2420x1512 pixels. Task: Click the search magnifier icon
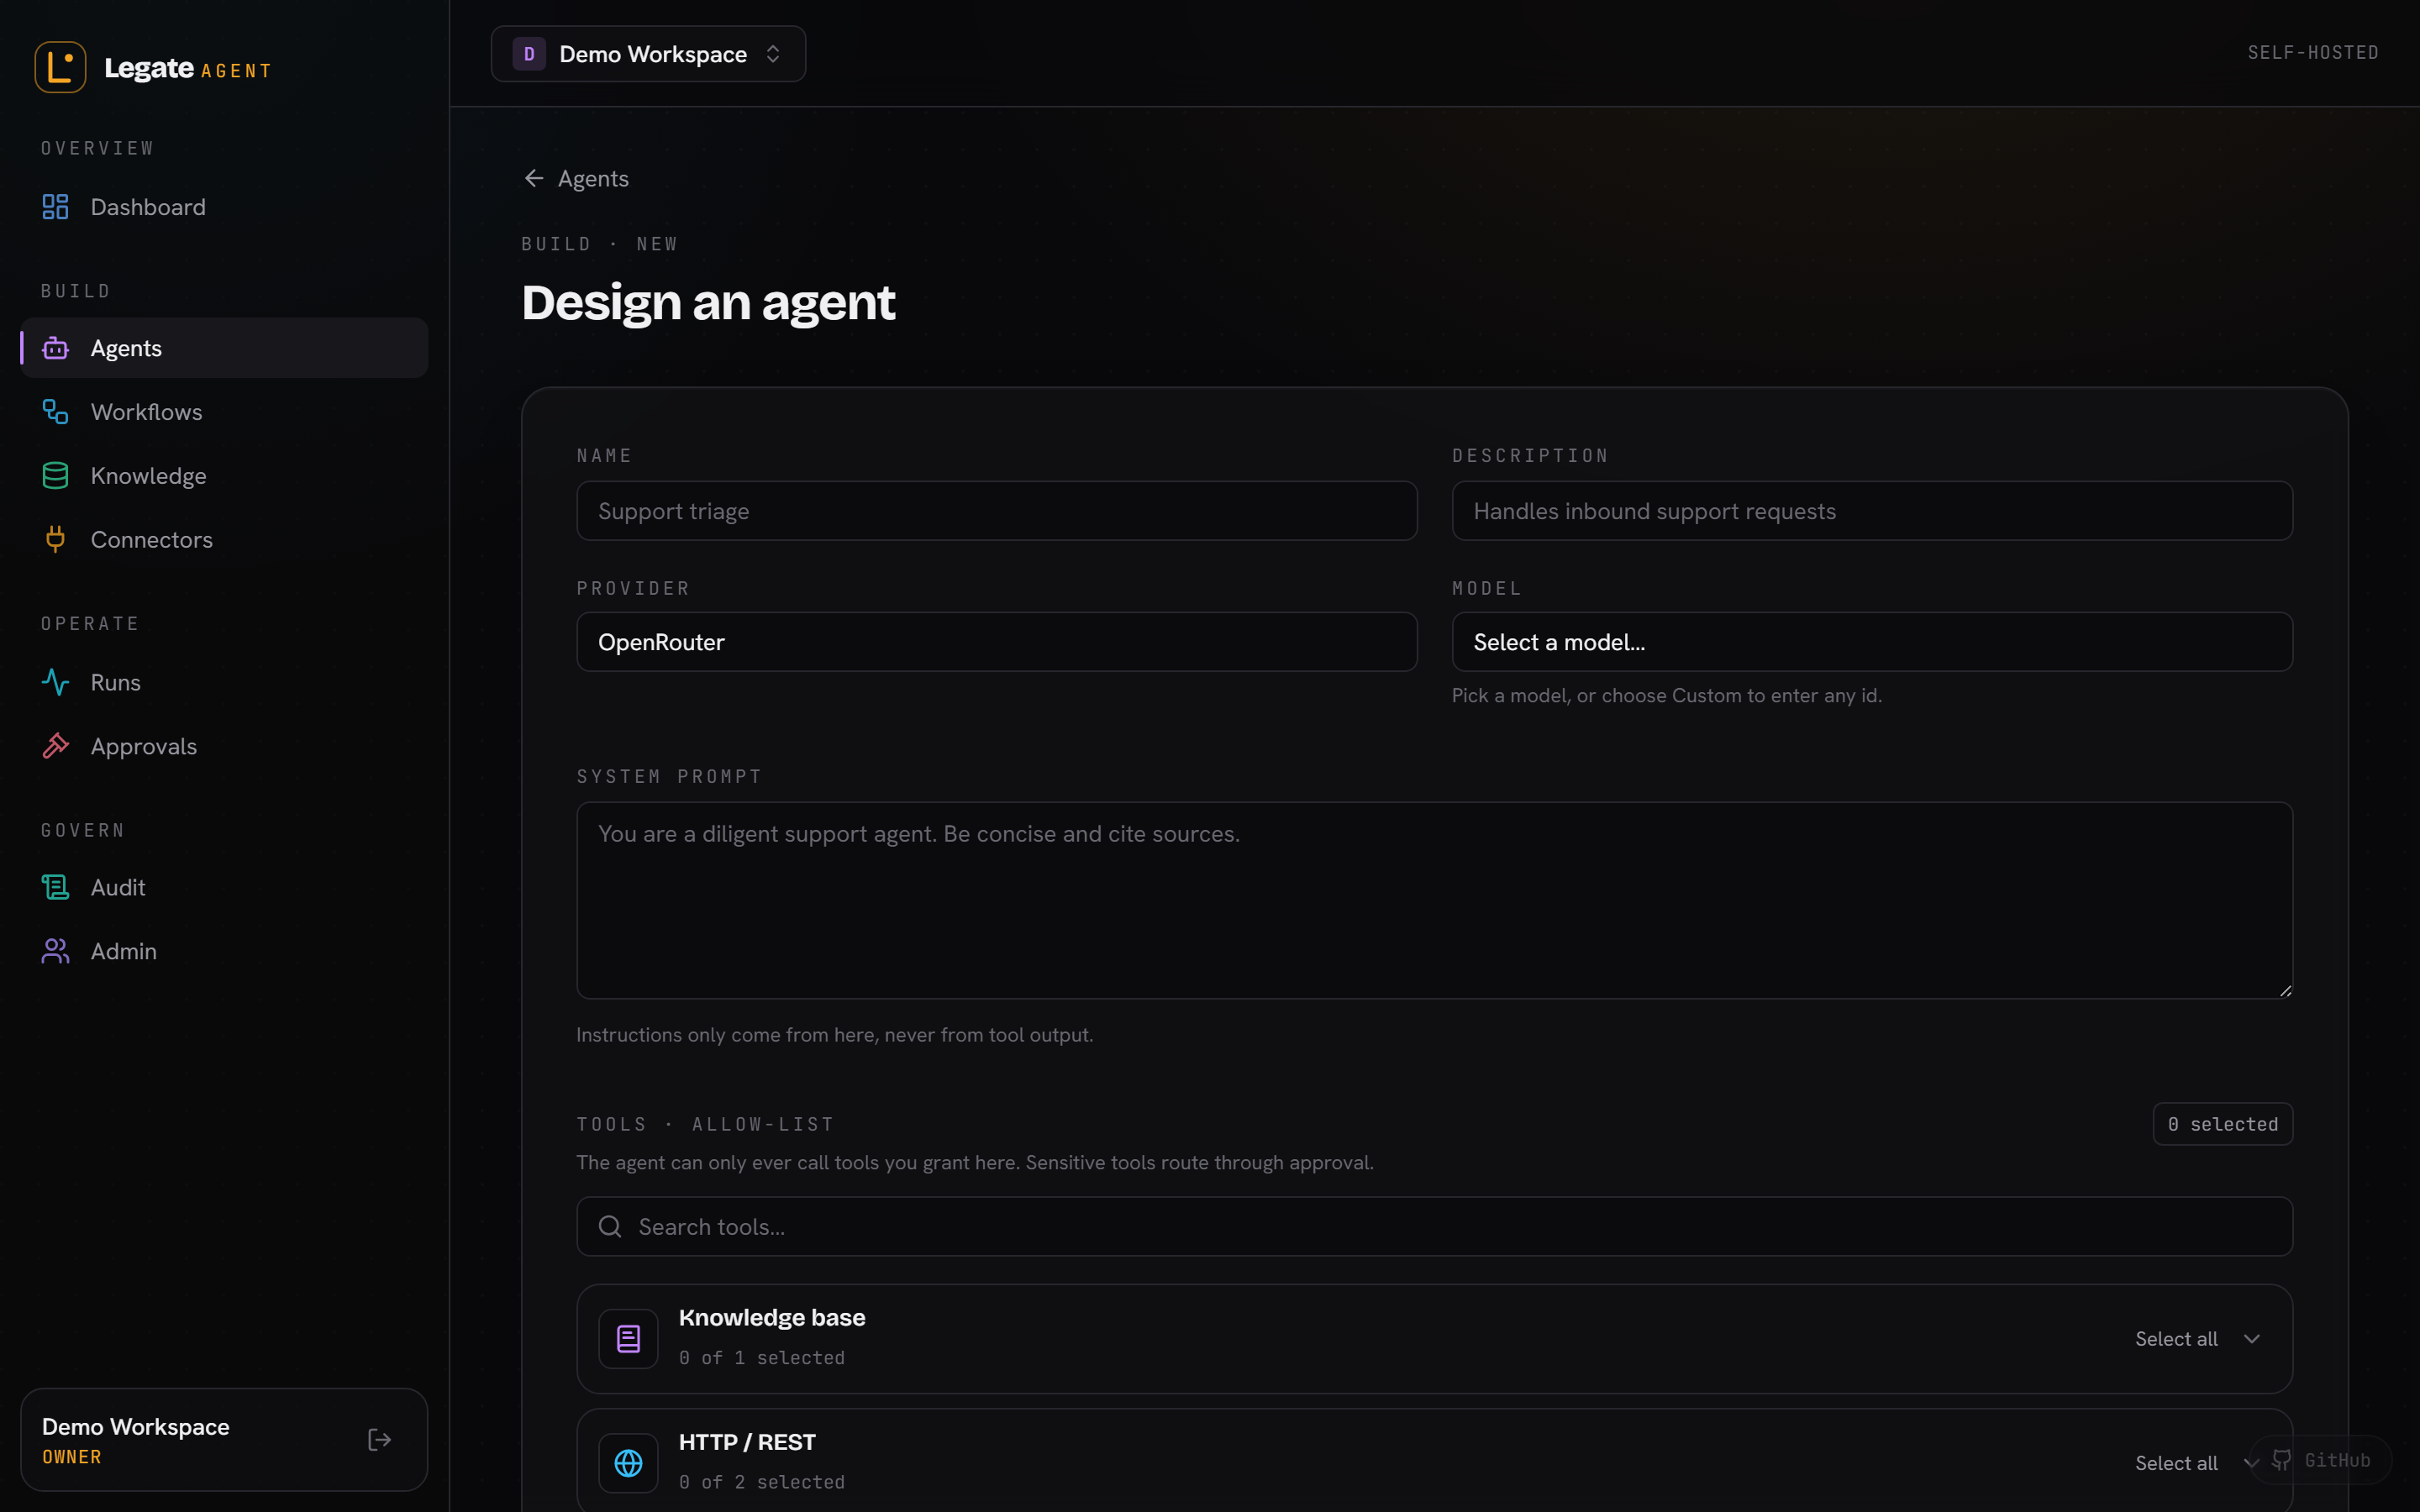click(610, 1227)
